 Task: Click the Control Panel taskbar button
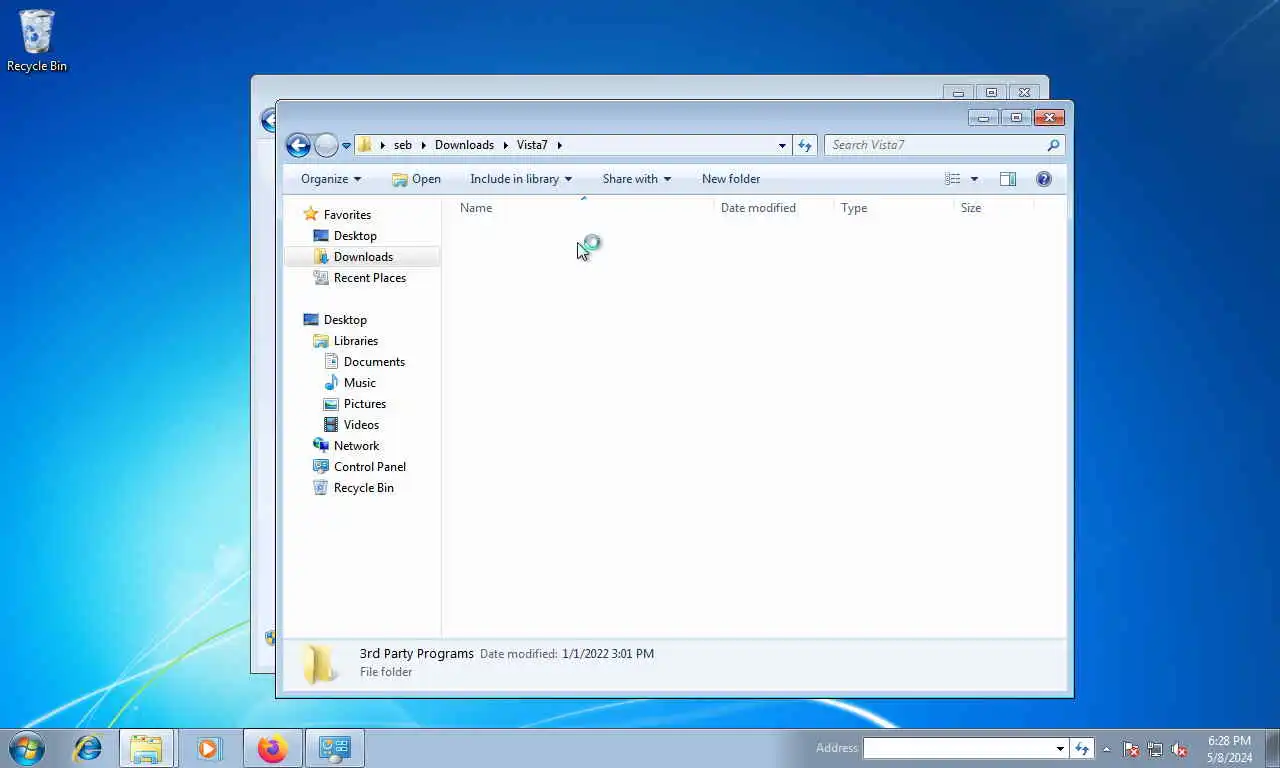click(x=334, y=748)
